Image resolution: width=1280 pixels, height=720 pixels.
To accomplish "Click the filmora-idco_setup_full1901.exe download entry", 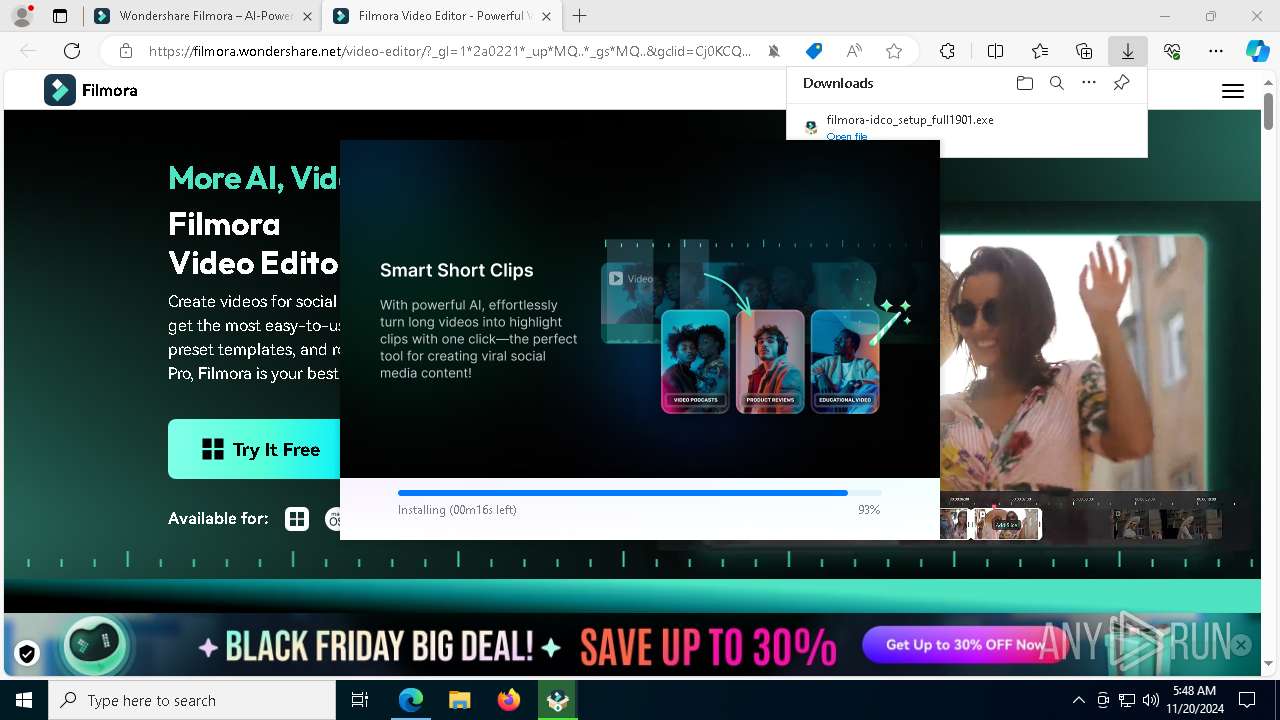I will pyautogui.click(x=910, y=120).
